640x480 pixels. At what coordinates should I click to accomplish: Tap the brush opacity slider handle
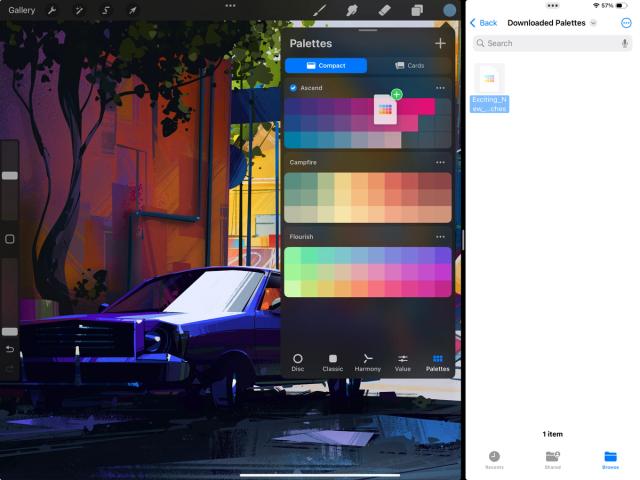pos(10,331)
